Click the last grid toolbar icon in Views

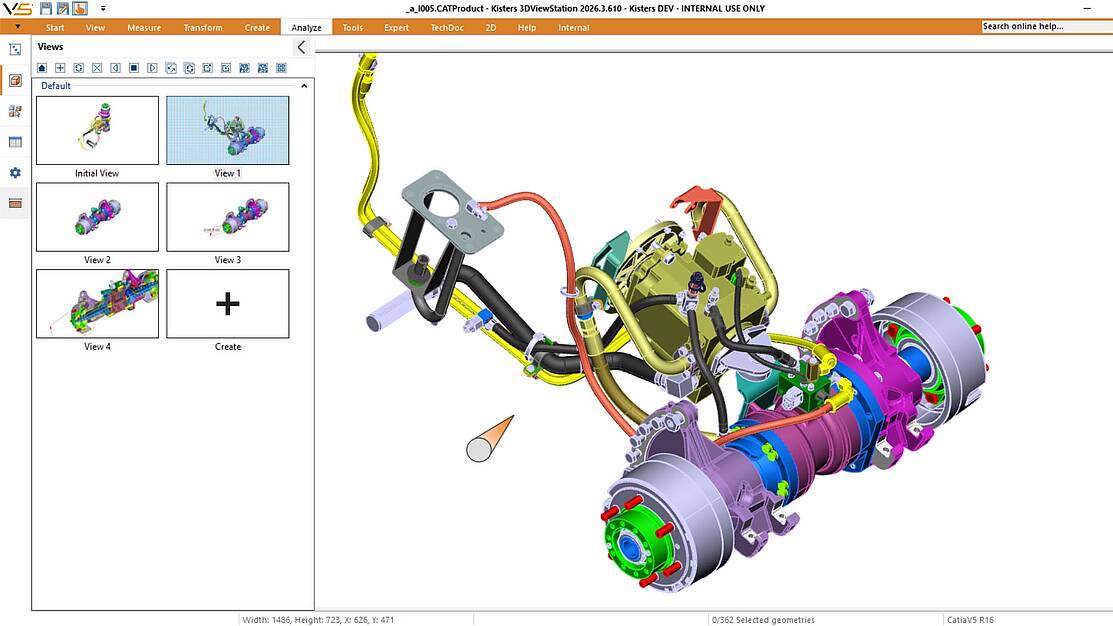tap(281, 68)
